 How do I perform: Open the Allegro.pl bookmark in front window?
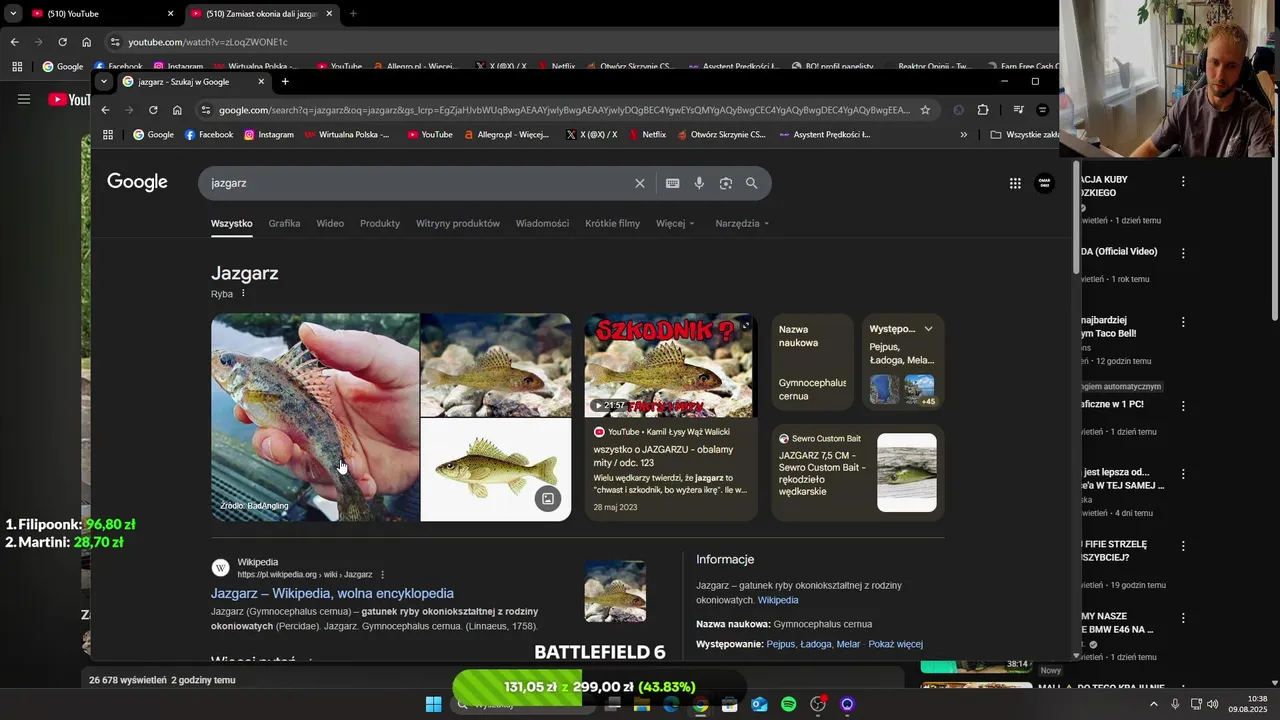(506, 134)
